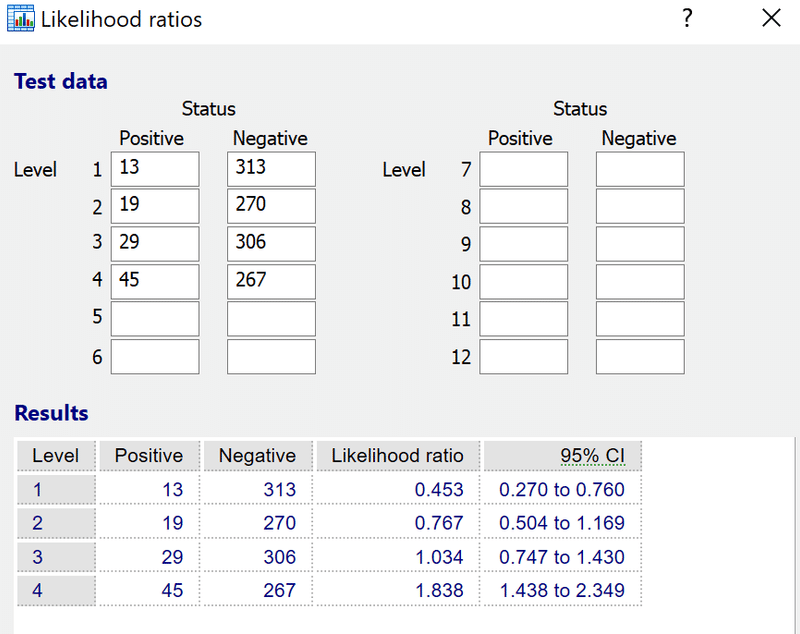This screenshot has height=634, width=800.
Task: Select the Positive input for Level 12
Action: 523,356
